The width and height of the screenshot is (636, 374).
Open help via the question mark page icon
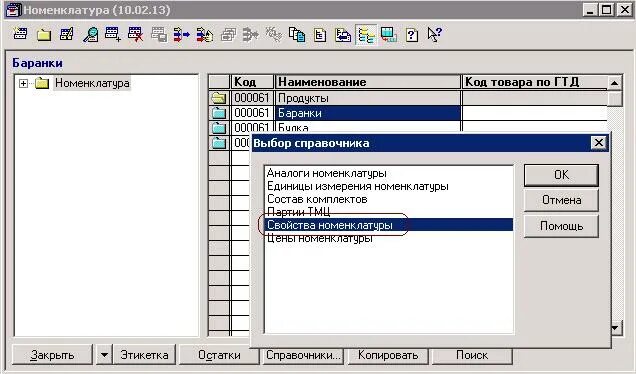[412, 35]
